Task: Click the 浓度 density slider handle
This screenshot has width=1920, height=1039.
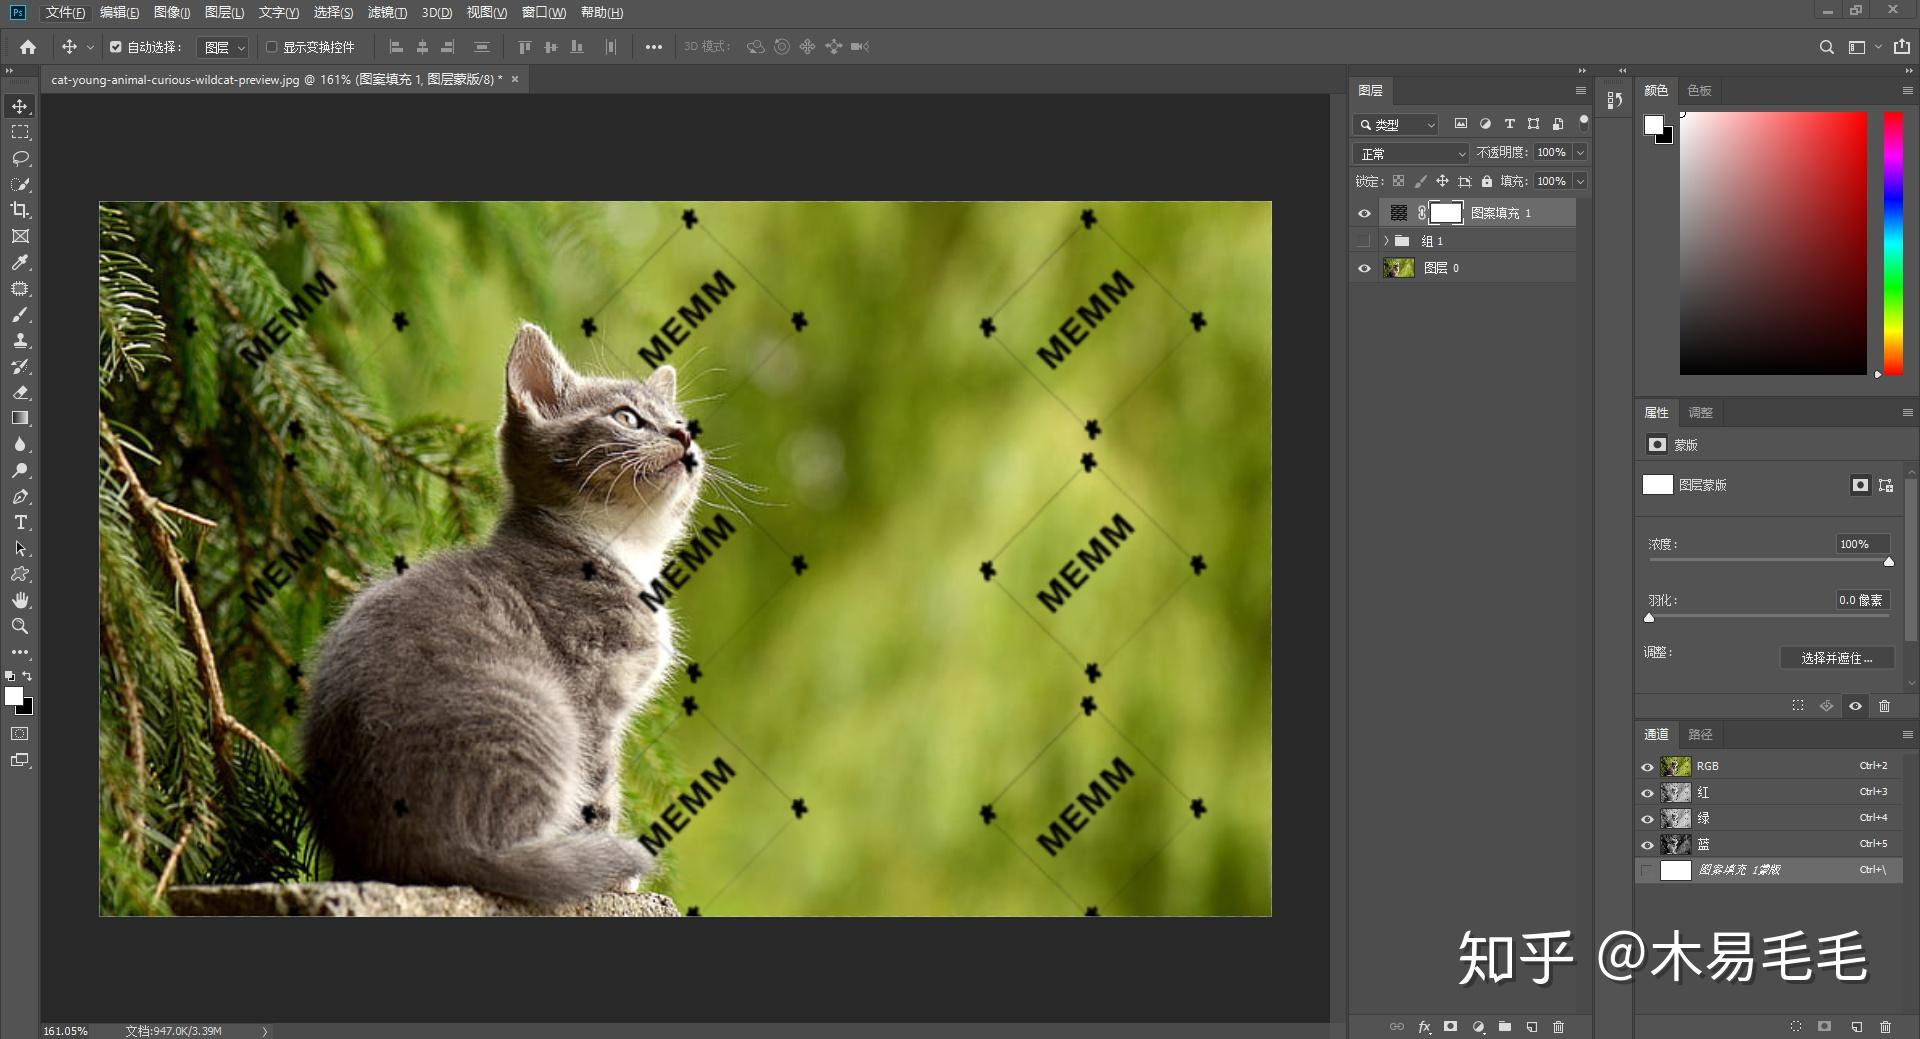Action: 1889,562
